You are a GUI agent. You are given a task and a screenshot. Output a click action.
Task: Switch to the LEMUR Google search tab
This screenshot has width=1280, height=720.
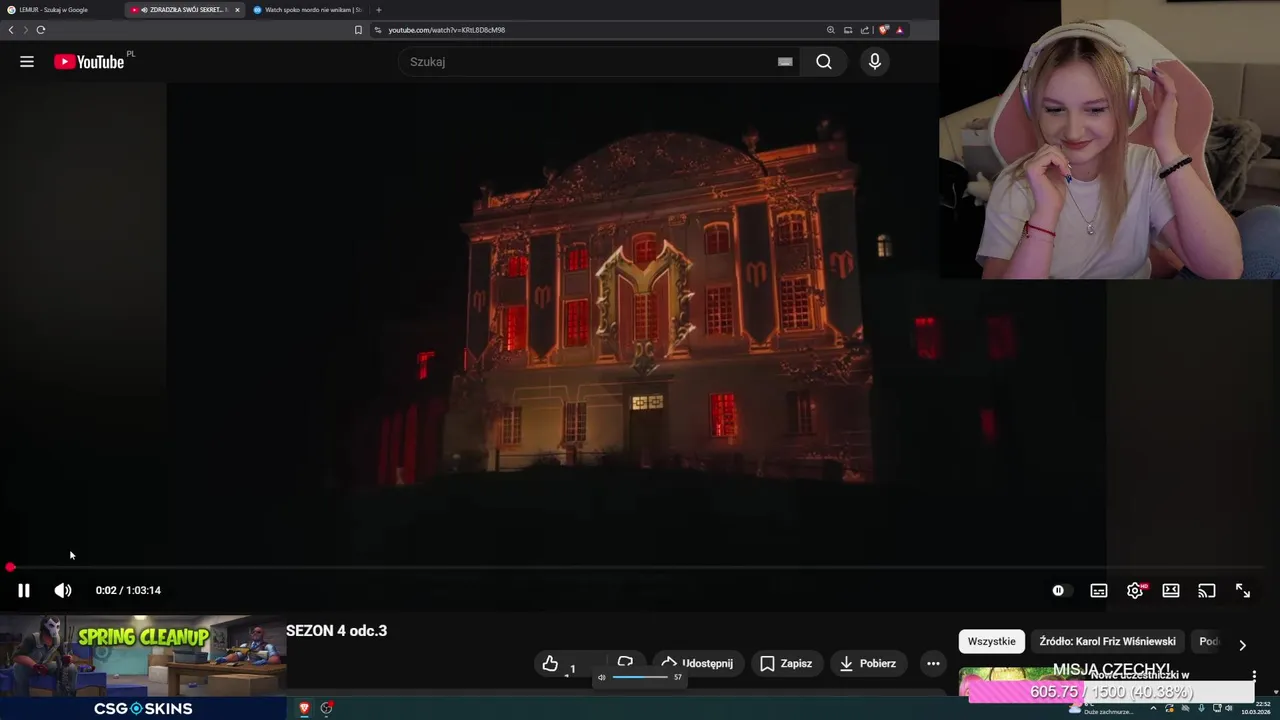tap(60, 10)
